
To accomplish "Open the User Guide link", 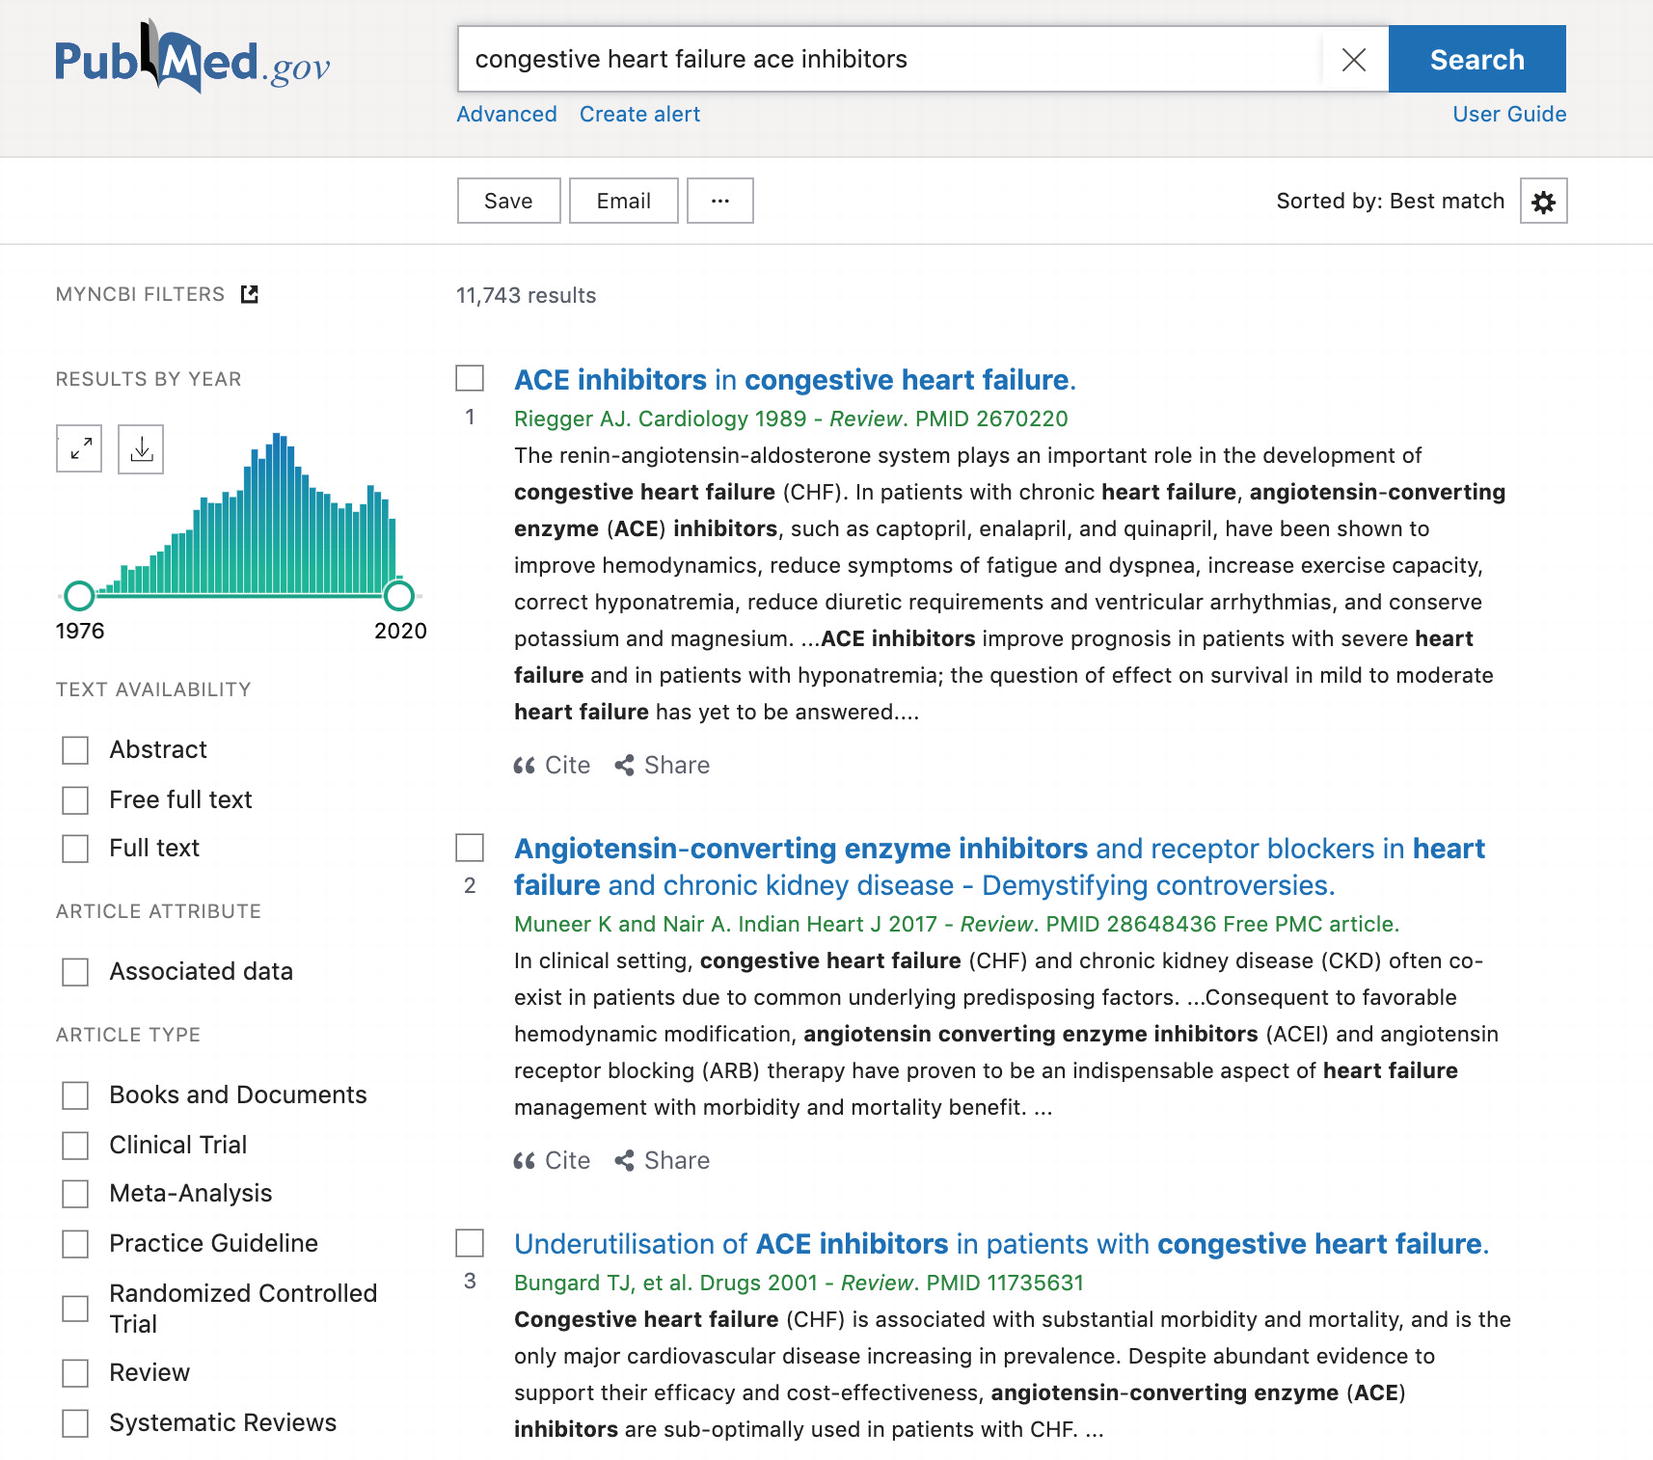I will 1508,114.
